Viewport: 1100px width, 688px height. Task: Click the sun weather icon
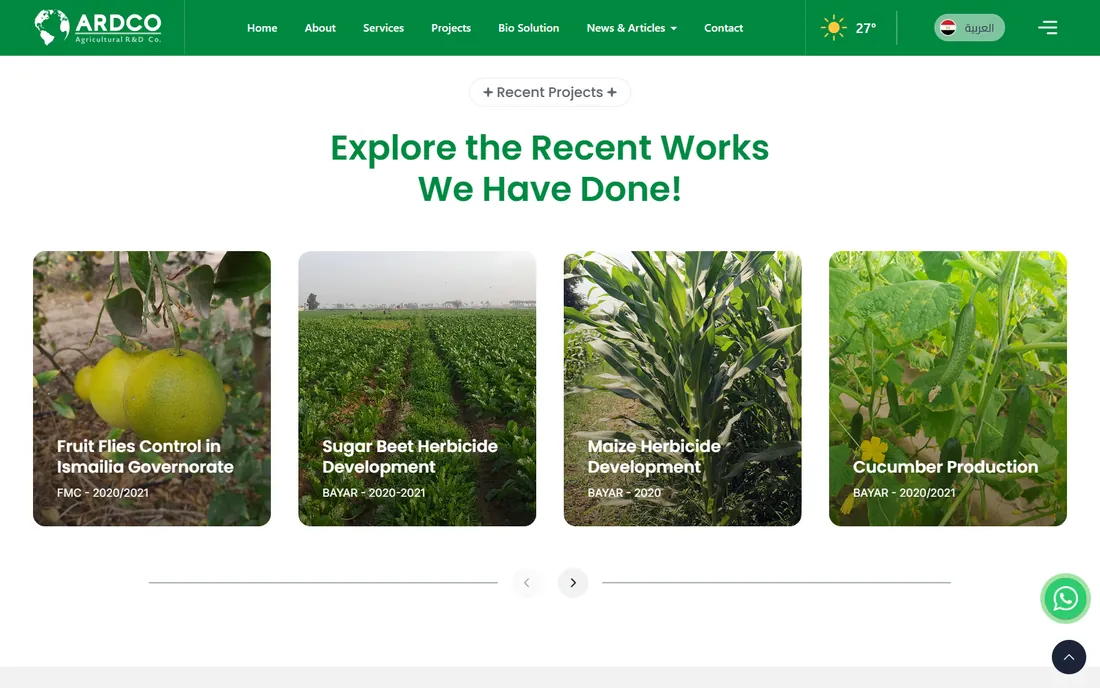[x=833, y=28]
